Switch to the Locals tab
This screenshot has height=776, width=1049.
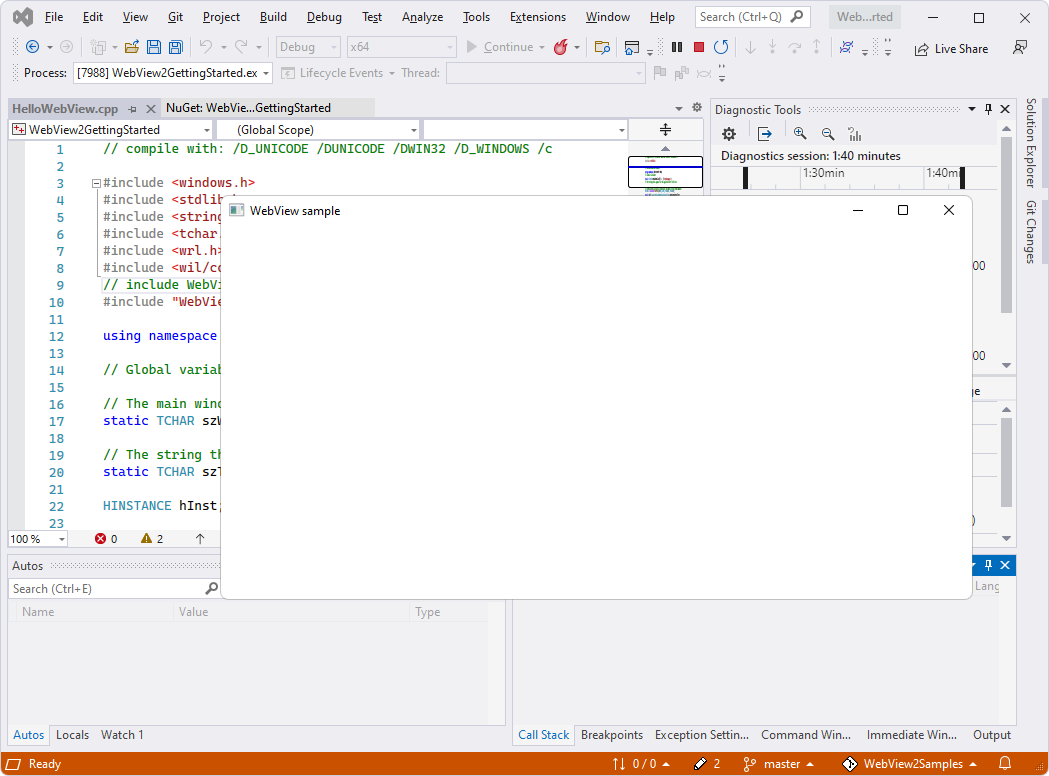coord(72,735)
